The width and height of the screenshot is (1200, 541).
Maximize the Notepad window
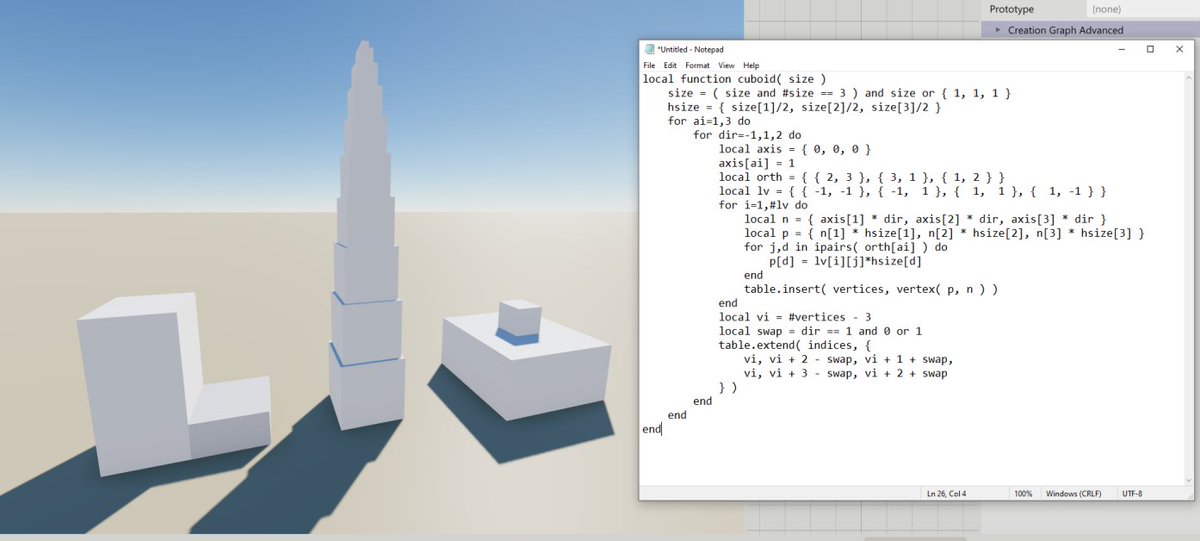pyautogui.click(x=1150, y=49)
